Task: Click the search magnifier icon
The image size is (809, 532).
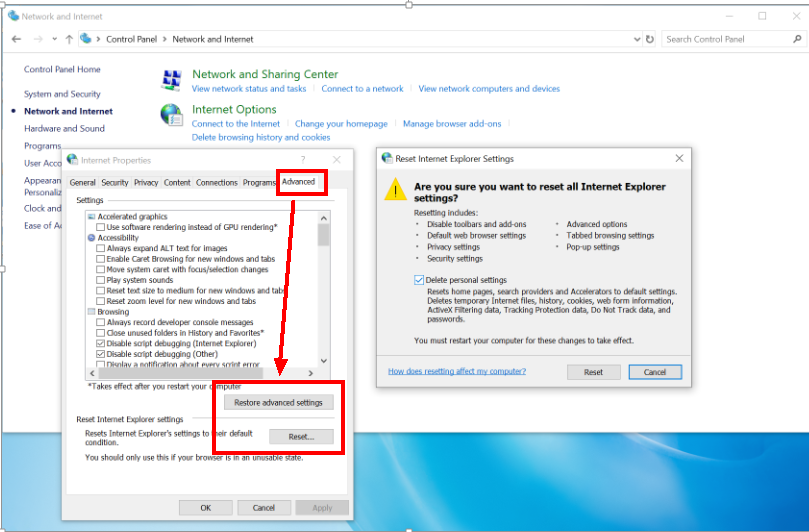Action: pos(796,39)
